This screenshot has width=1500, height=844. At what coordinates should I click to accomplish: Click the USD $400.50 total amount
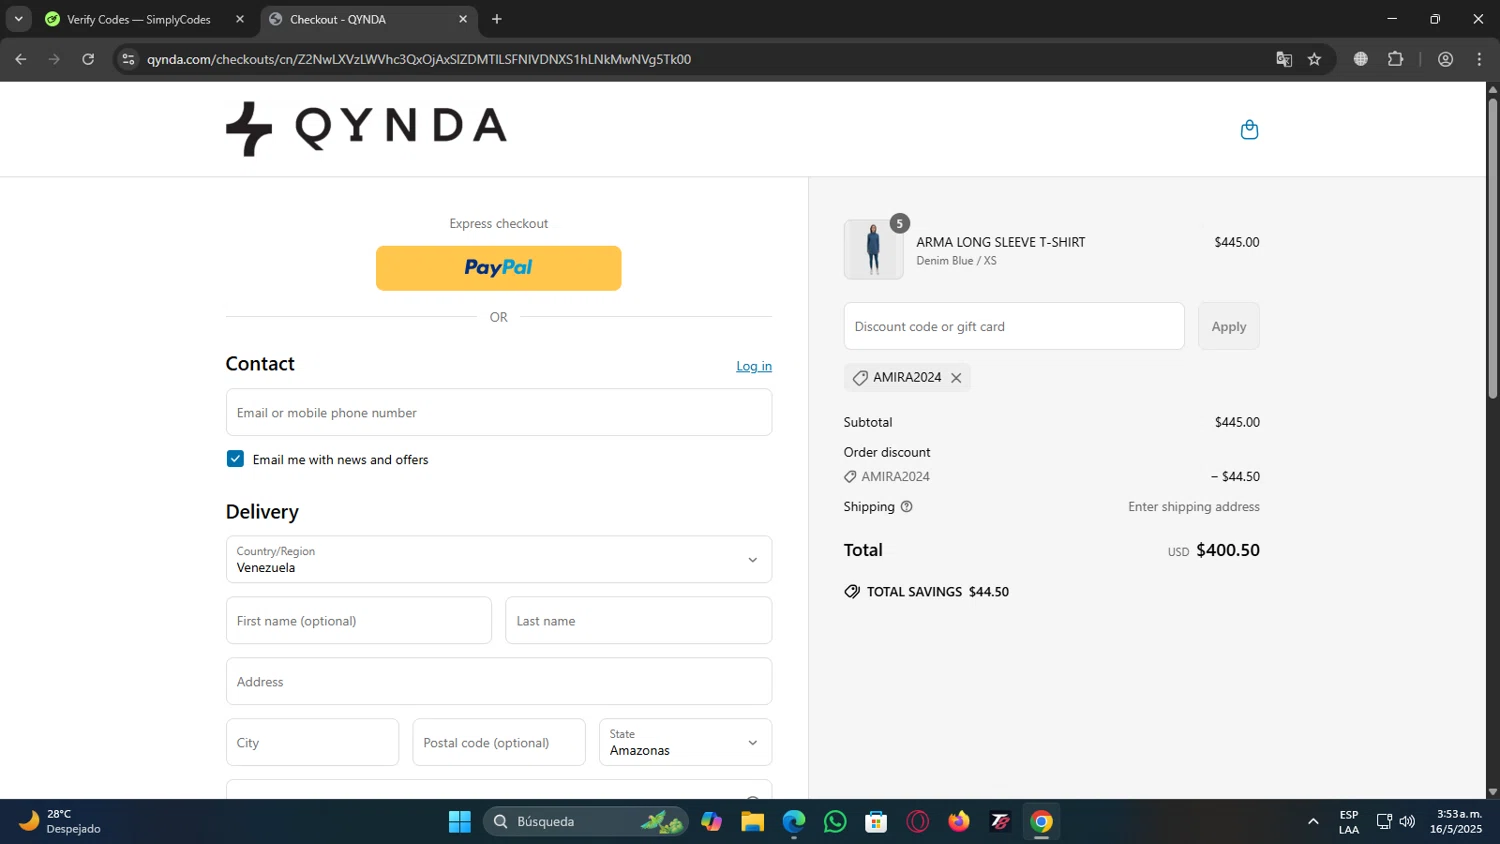tap(1214, 550)
